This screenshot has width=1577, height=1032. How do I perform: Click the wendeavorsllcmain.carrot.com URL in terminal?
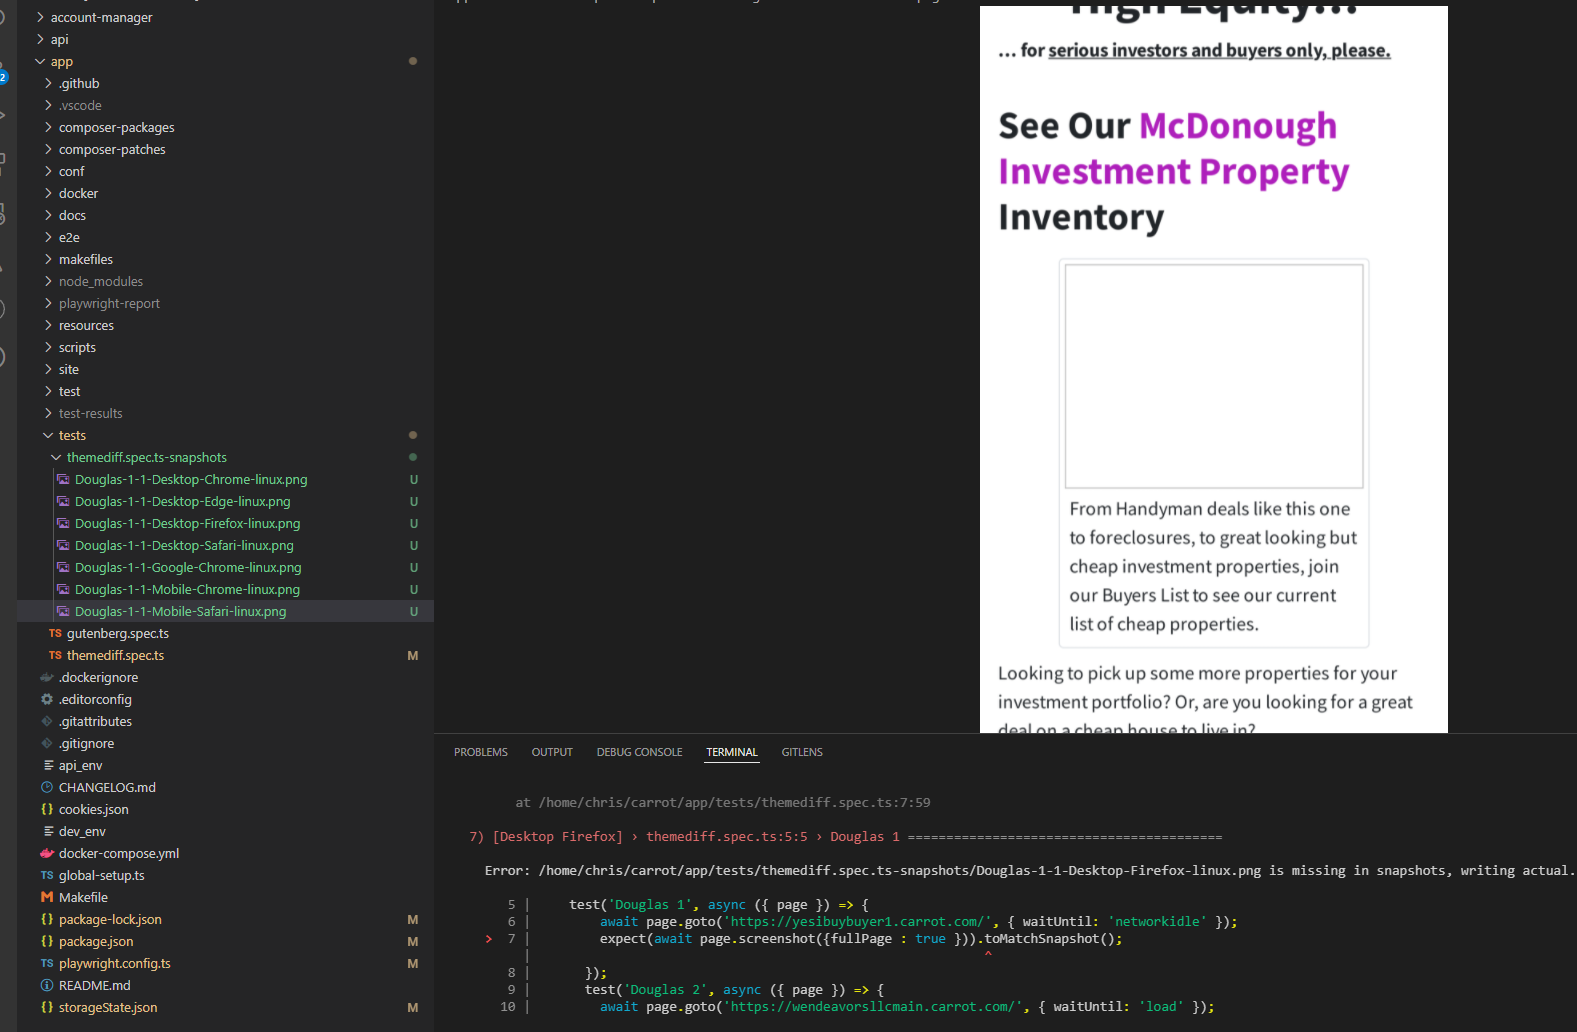873,1007
